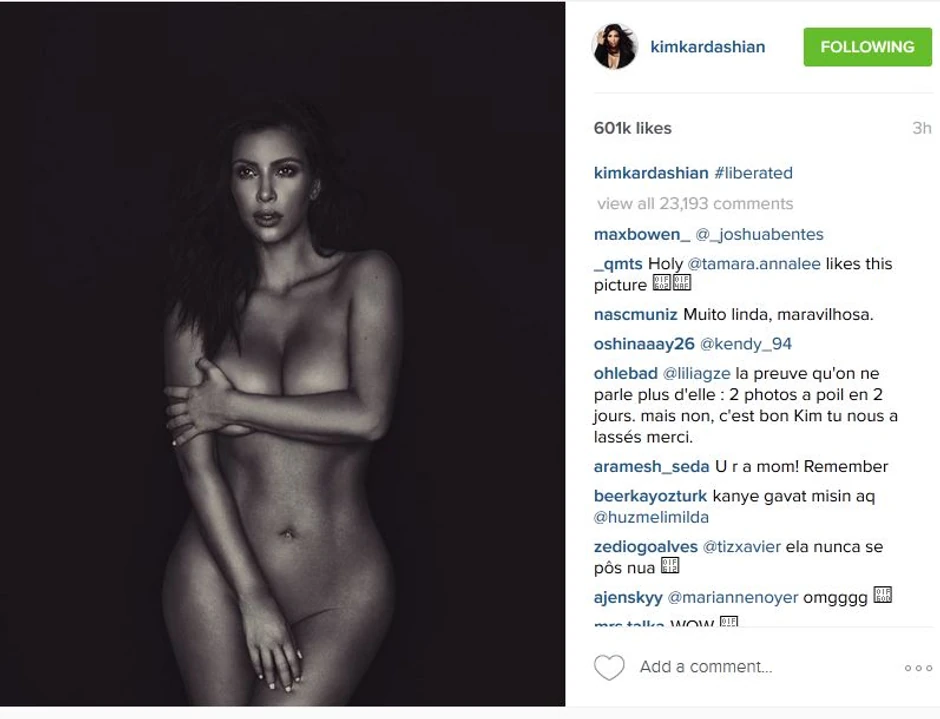Click the #liberated hashtag

[754, 173]
